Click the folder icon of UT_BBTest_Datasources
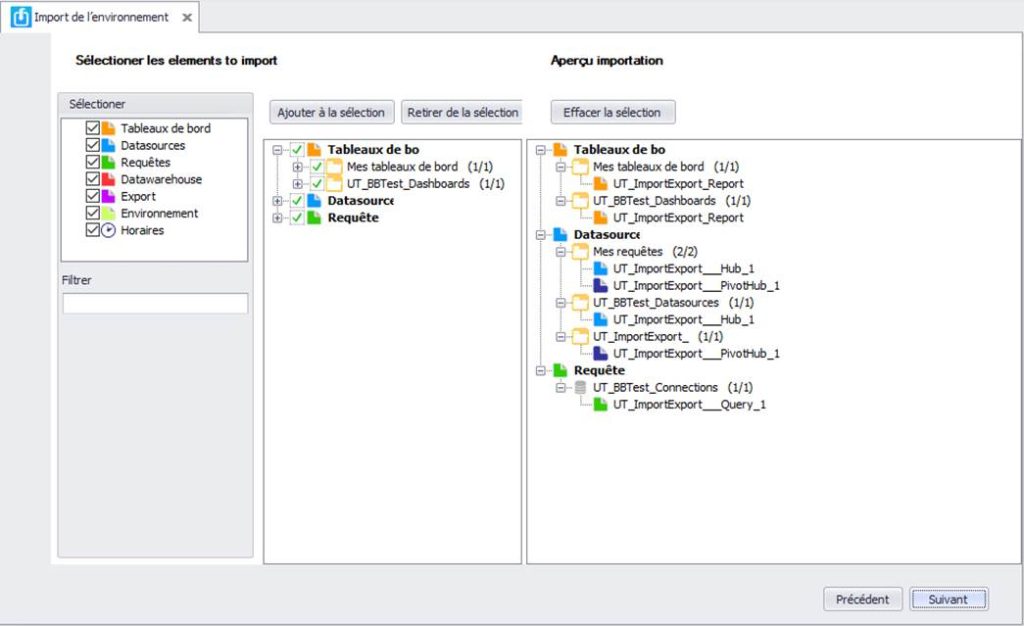This screenshot has width=1024, height=626. point(580,302)
